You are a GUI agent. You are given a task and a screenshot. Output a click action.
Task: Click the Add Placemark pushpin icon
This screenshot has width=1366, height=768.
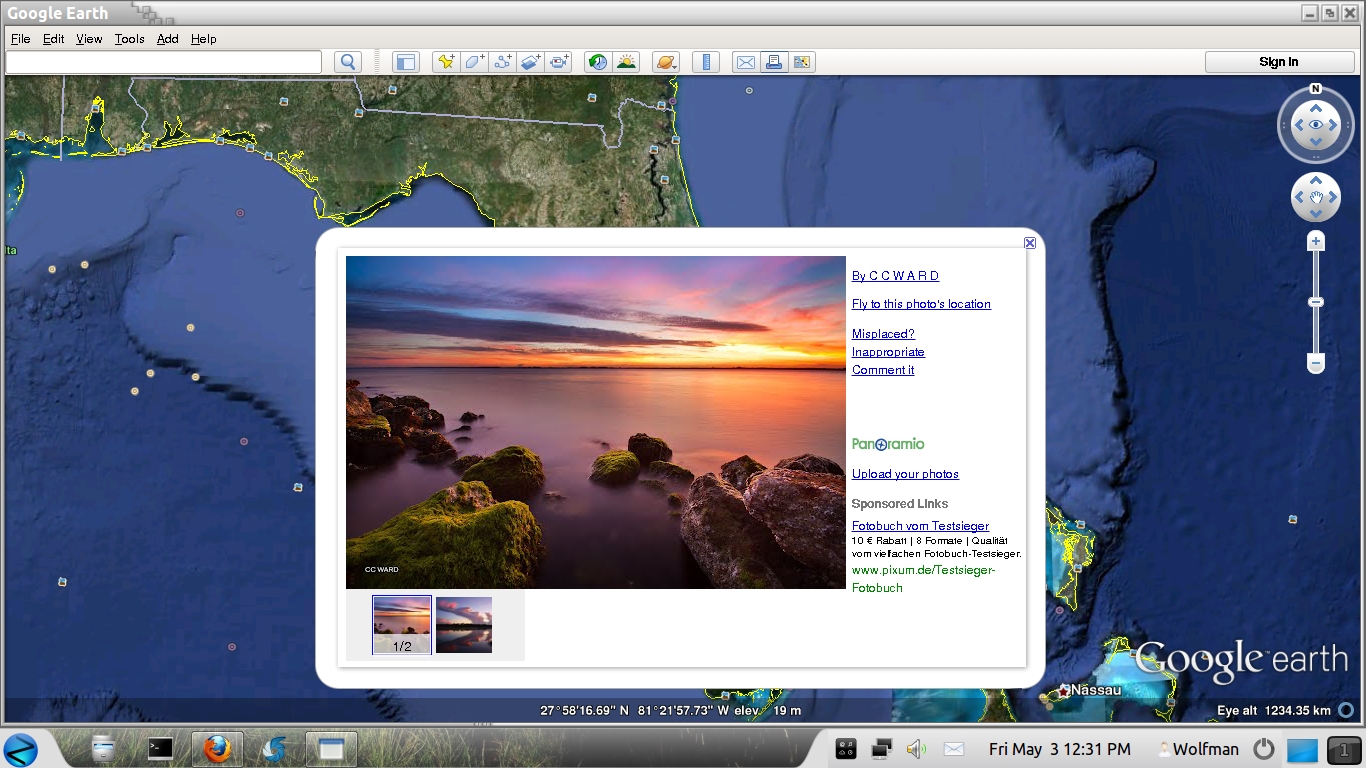tap(446, 62)
